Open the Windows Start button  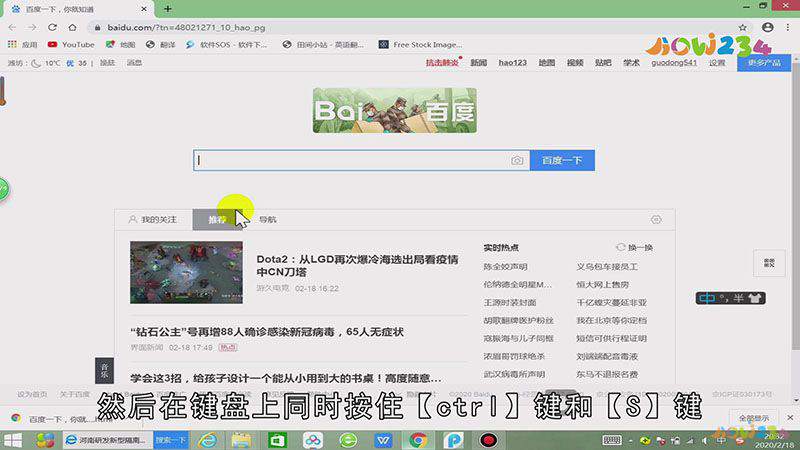click(13, 440)
